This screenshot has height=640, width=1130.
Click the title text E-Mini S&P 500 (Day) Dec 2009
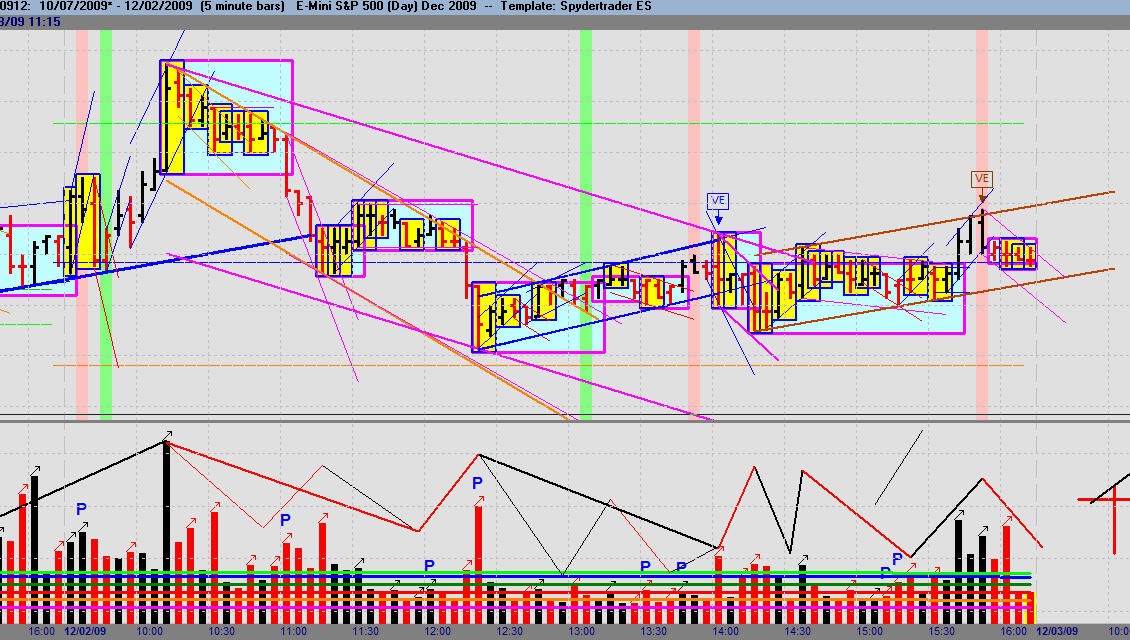tap(386, 6)
